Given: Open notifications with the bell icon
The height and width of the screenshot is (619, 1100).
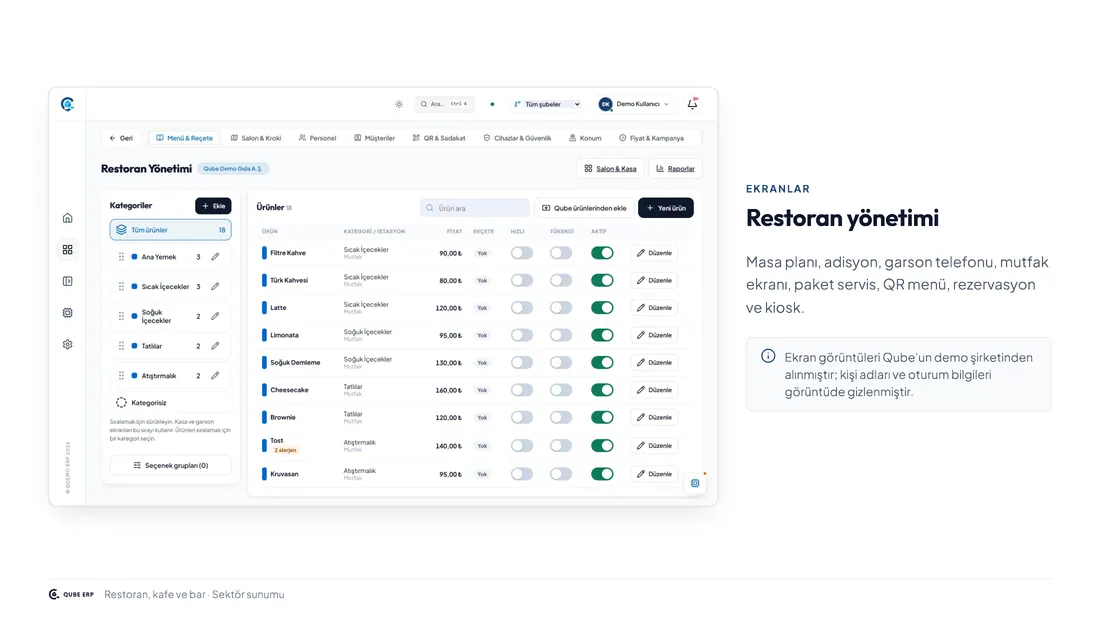Looking at the screenshot, I should 692,104.
